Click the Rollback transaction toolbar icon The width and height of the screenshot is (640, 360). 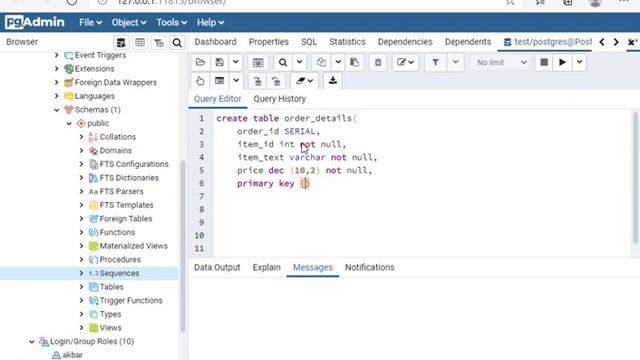[x=276, y=81]
